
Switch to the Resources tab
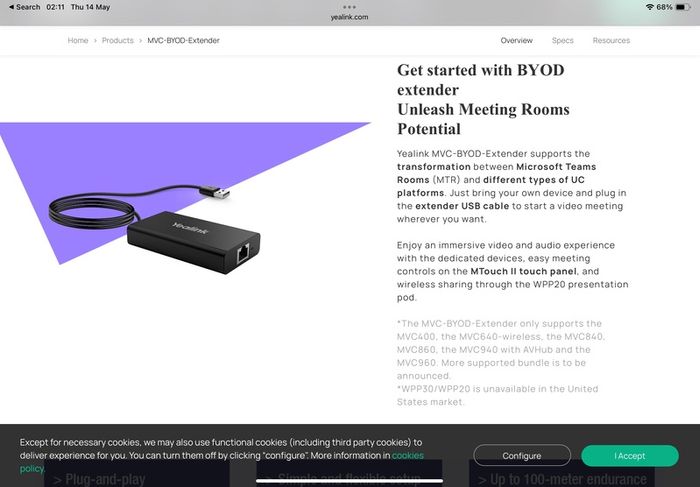[611, 40]
